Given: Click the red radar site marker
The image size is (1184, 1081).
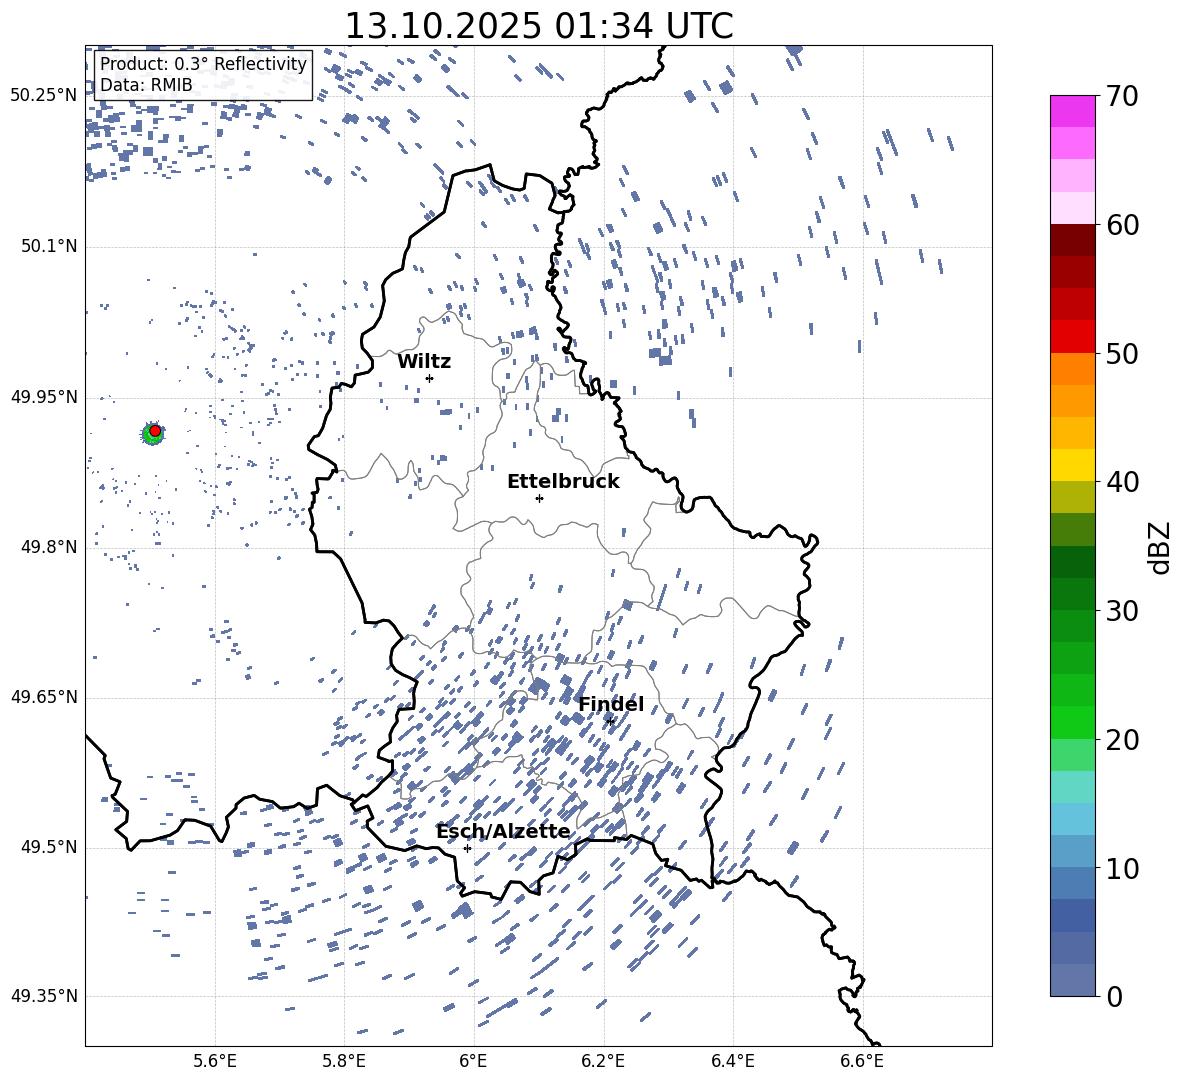Looking at the screenshot, I should click(155, 431).
